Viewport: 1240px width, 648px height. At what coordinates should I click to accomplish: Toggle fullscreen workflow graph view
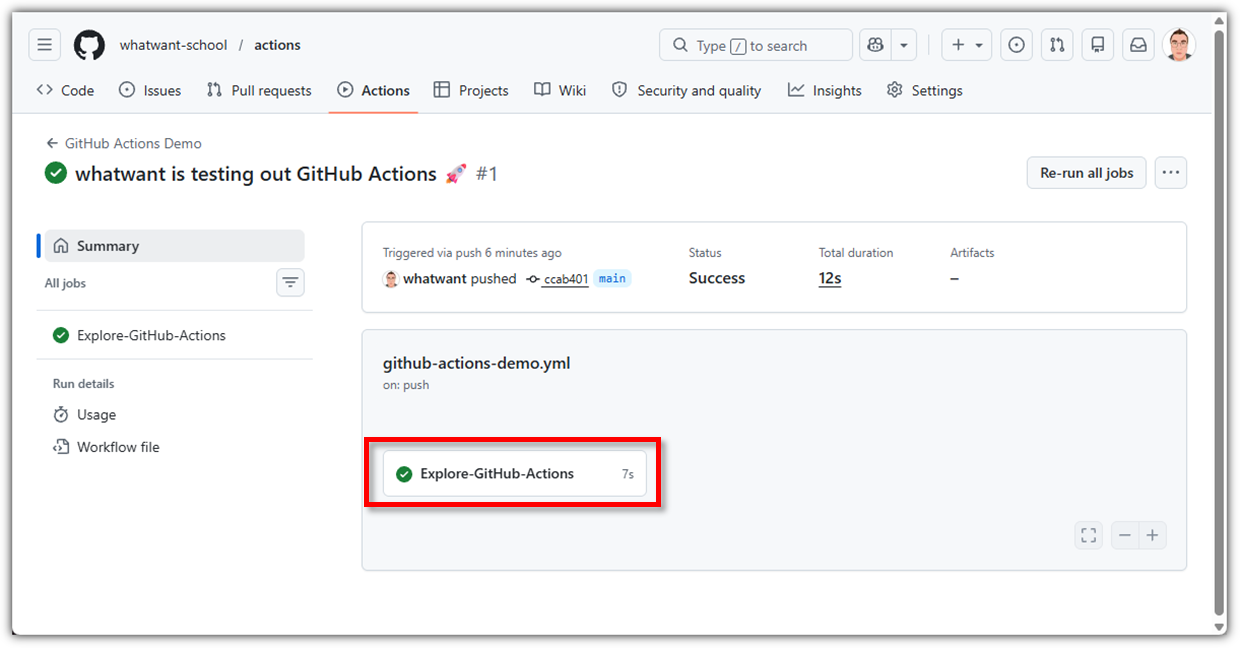(x=1088, y=536)
